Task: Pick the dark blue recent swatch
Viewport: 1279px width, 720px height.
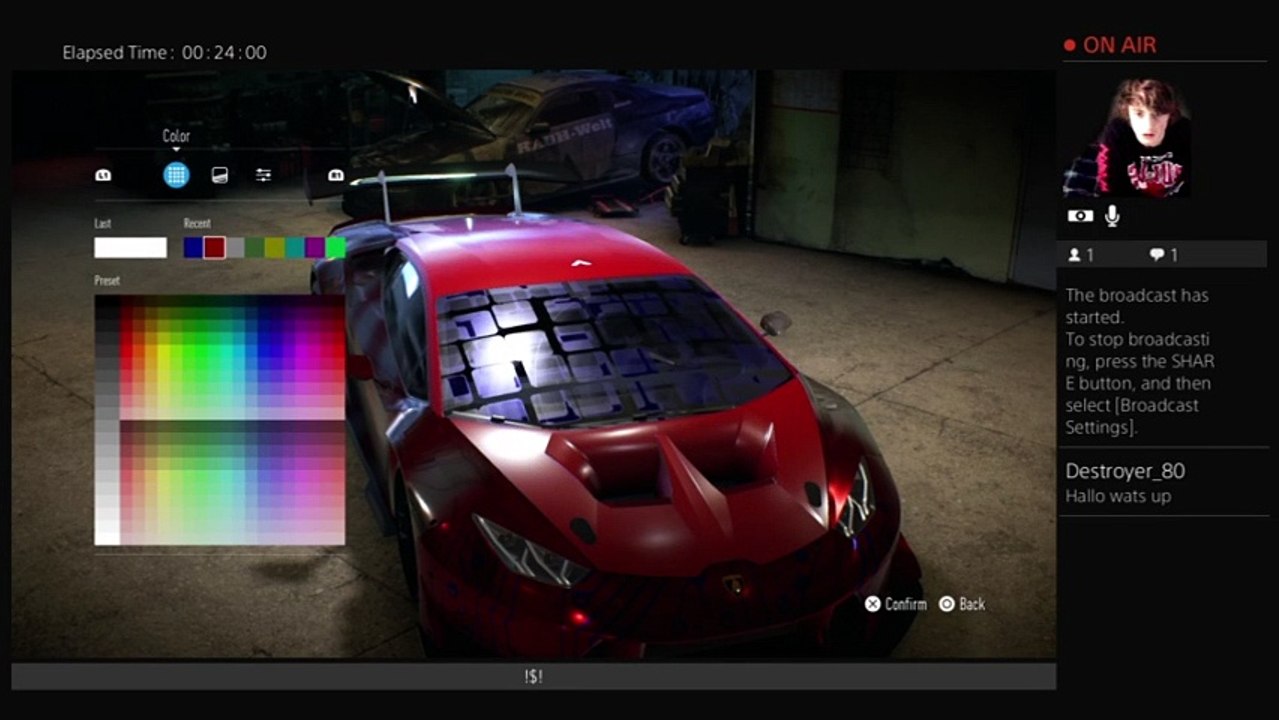Action: click(x=193, y=248)
